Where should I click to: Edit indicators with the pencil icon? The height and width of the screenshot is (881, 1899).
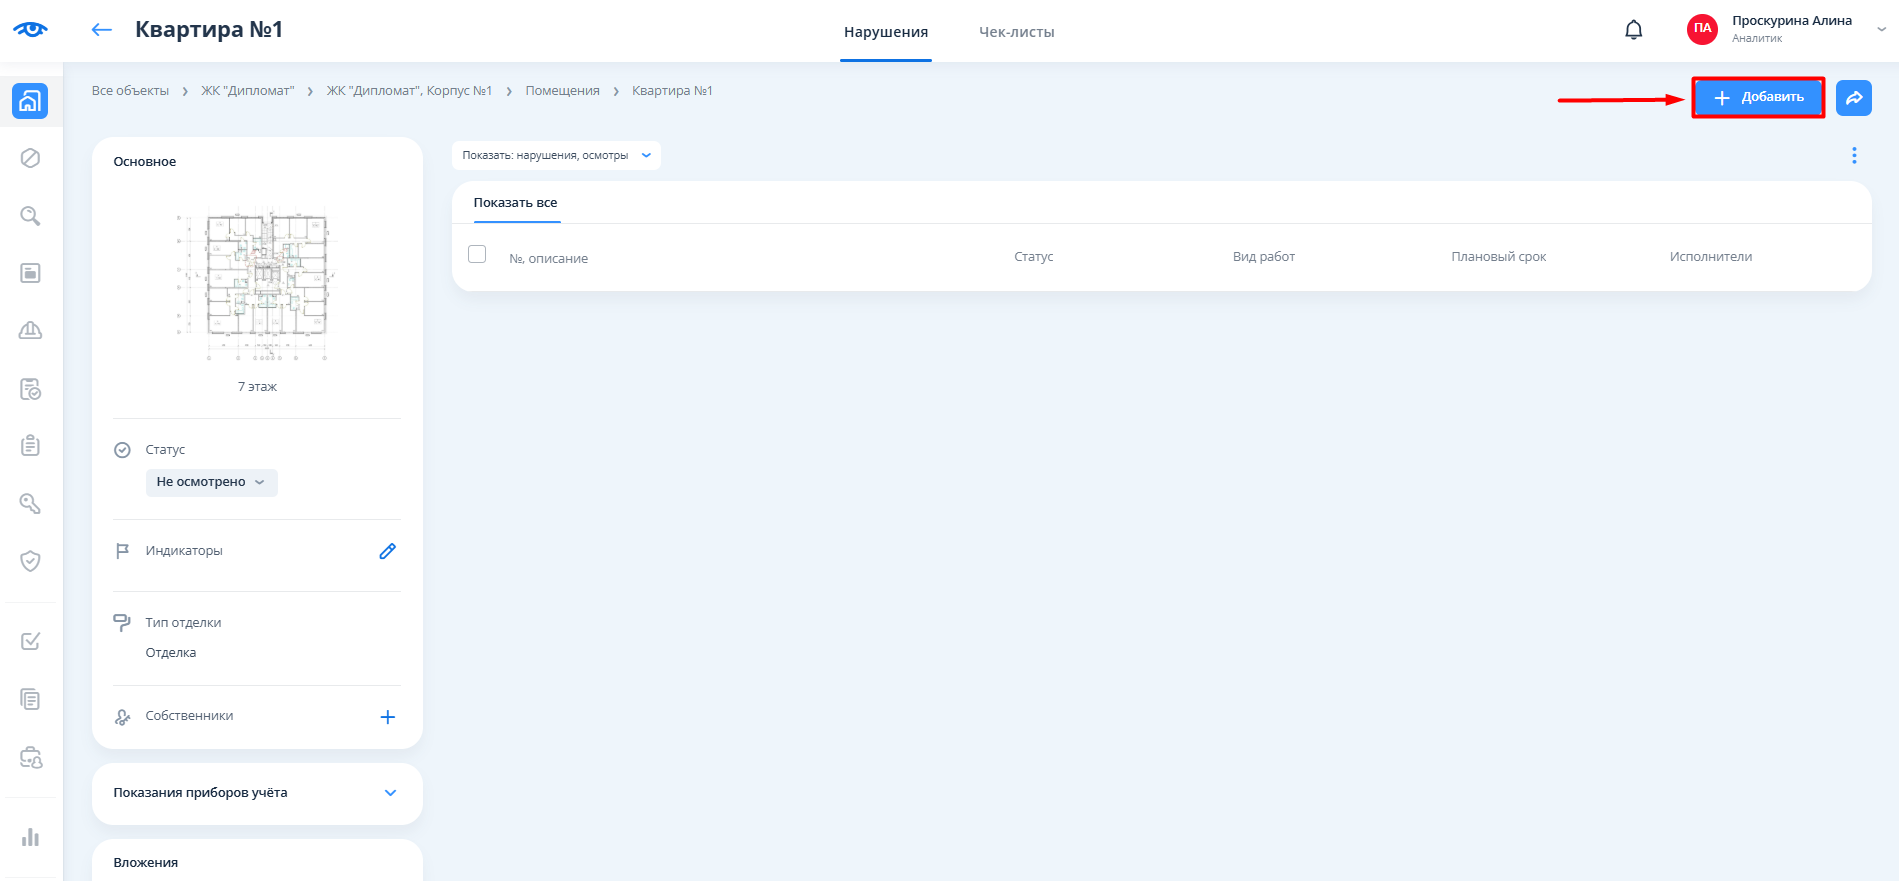[x=387, y=551]
